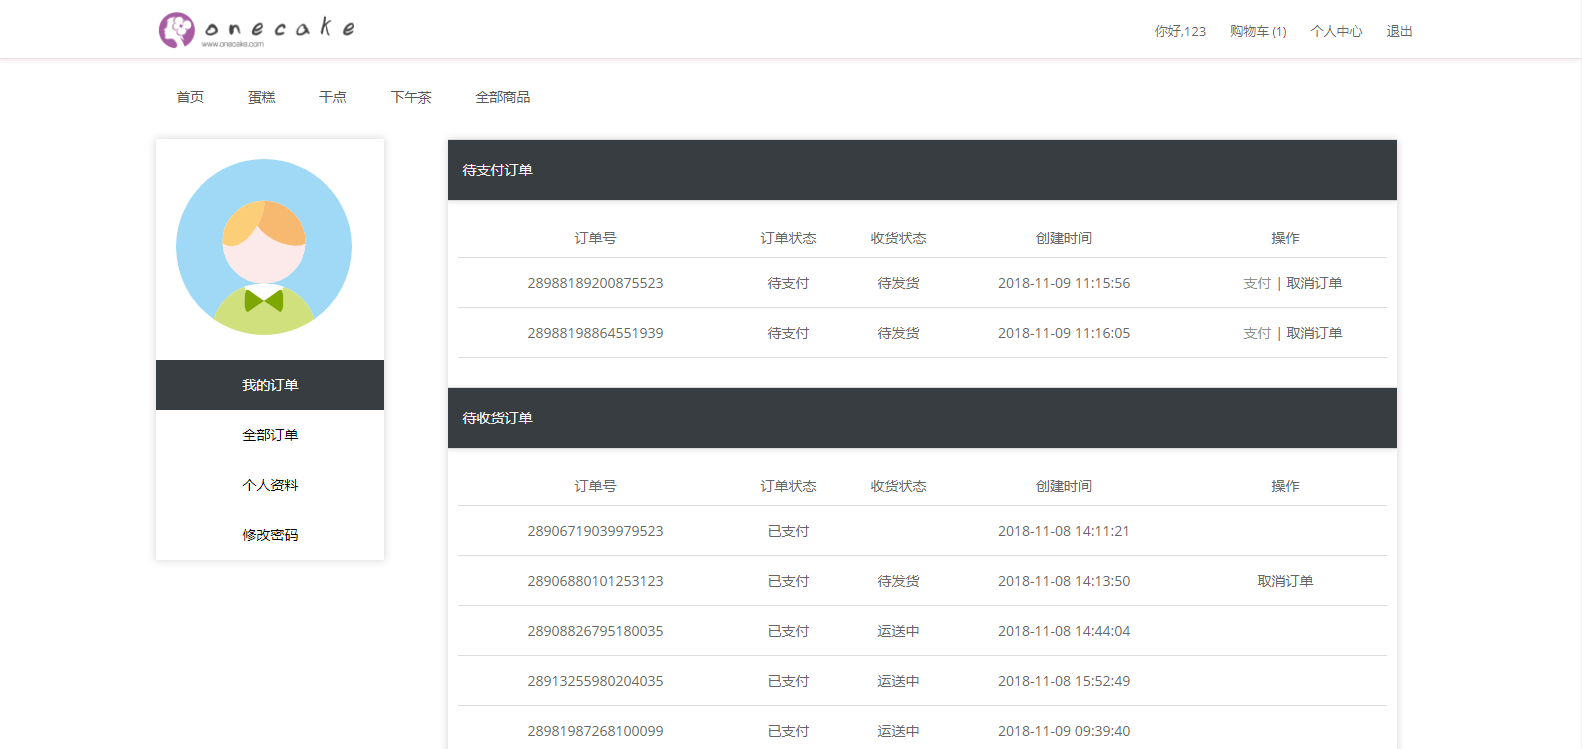The image size is (1582, 749).
Task: Click 已支付 status of order 28906719039979523
Action: coord(788,531)
